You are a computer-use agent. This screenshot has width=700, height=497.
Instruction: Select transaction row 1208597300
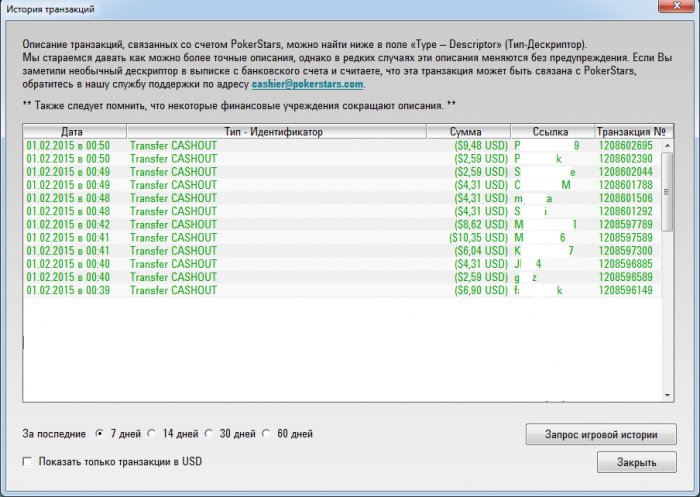(x=342, y=251)
